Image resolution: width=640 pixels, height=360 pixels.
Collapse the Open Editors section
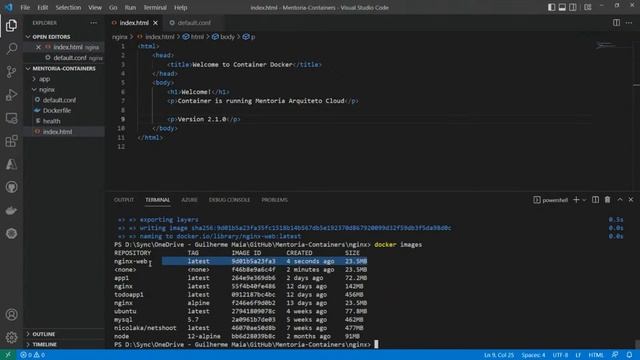coord(64,37)
